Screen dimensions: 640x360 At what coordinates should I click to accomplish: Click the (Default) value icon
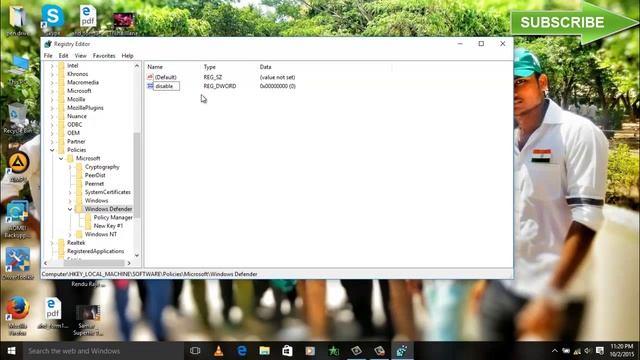pos(150,77)
